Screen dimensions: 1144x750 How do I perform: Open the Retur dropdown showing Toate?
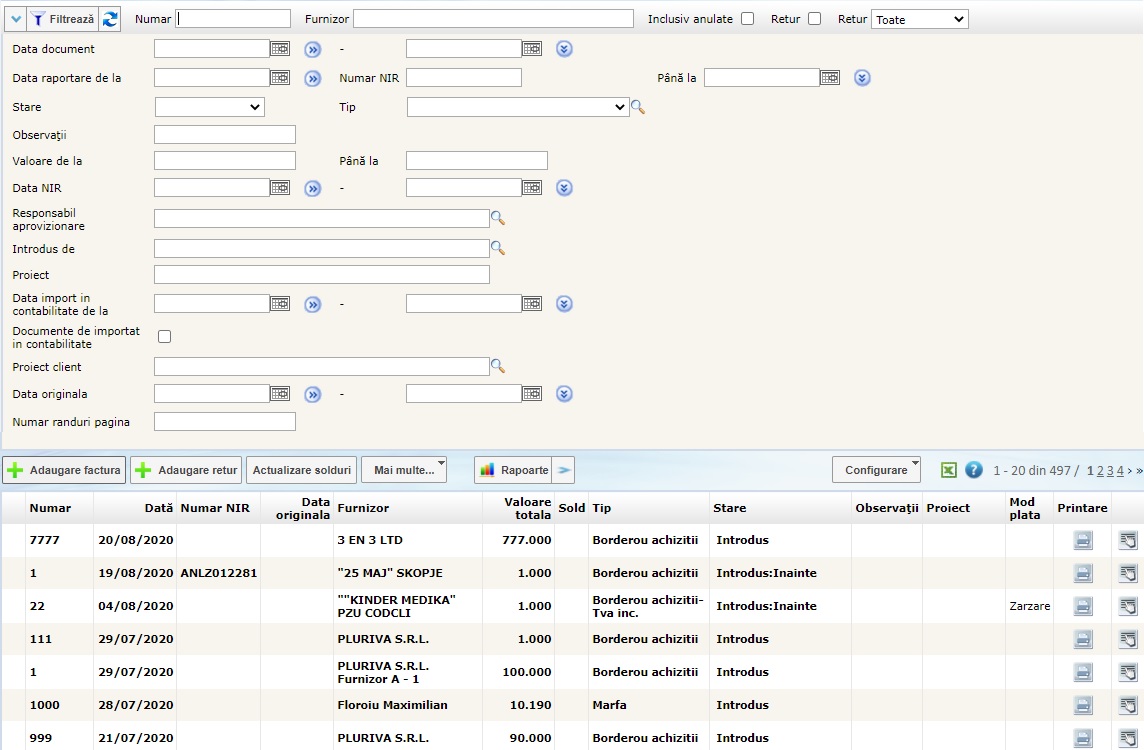(x=919, y=19)
